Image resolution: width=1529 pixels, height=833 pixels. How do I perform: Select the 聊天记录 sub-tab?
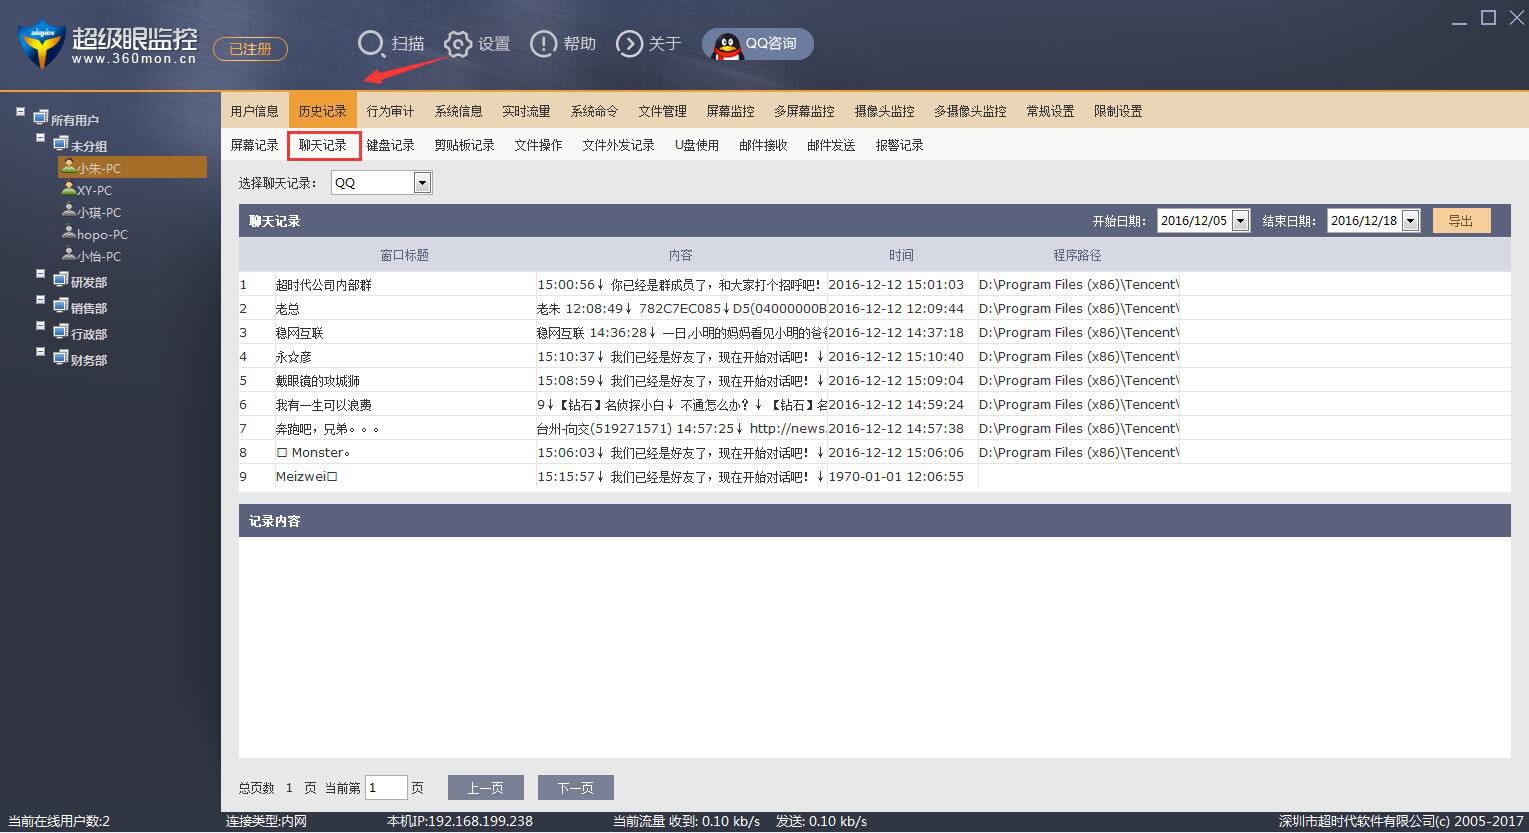[323, 145]
